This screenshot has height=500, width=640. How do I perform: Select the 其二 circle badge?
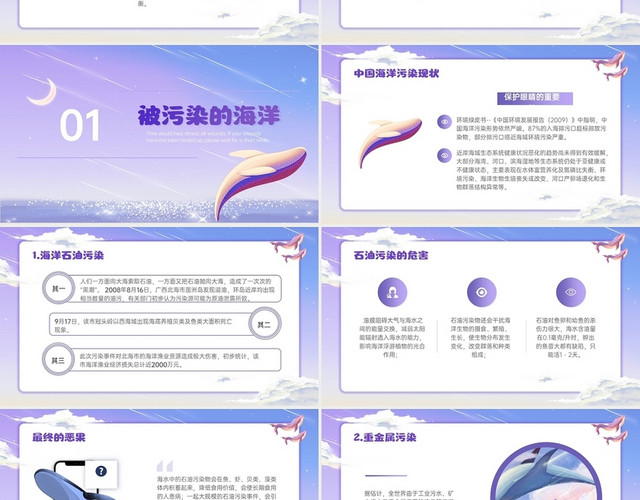click(264, 324)
